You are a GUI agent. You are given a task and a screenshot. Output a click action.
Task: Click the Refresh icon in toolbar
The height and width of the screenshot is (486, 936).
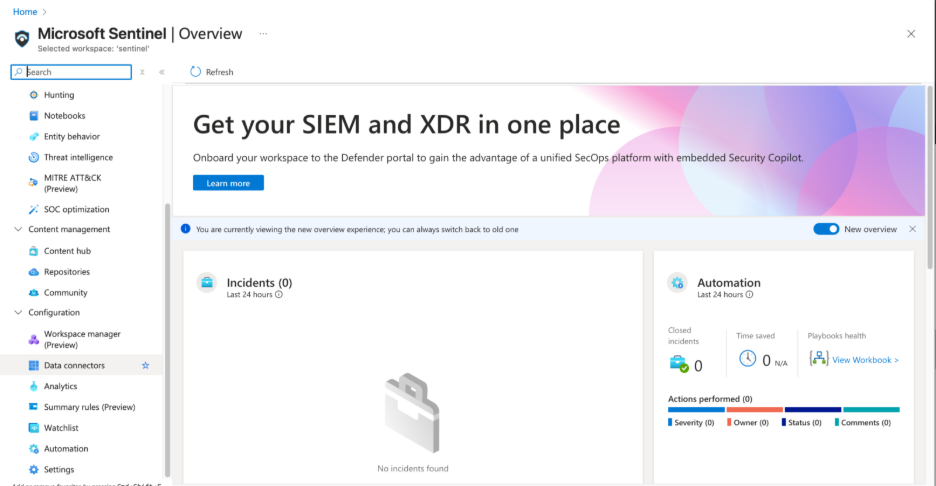196,72
